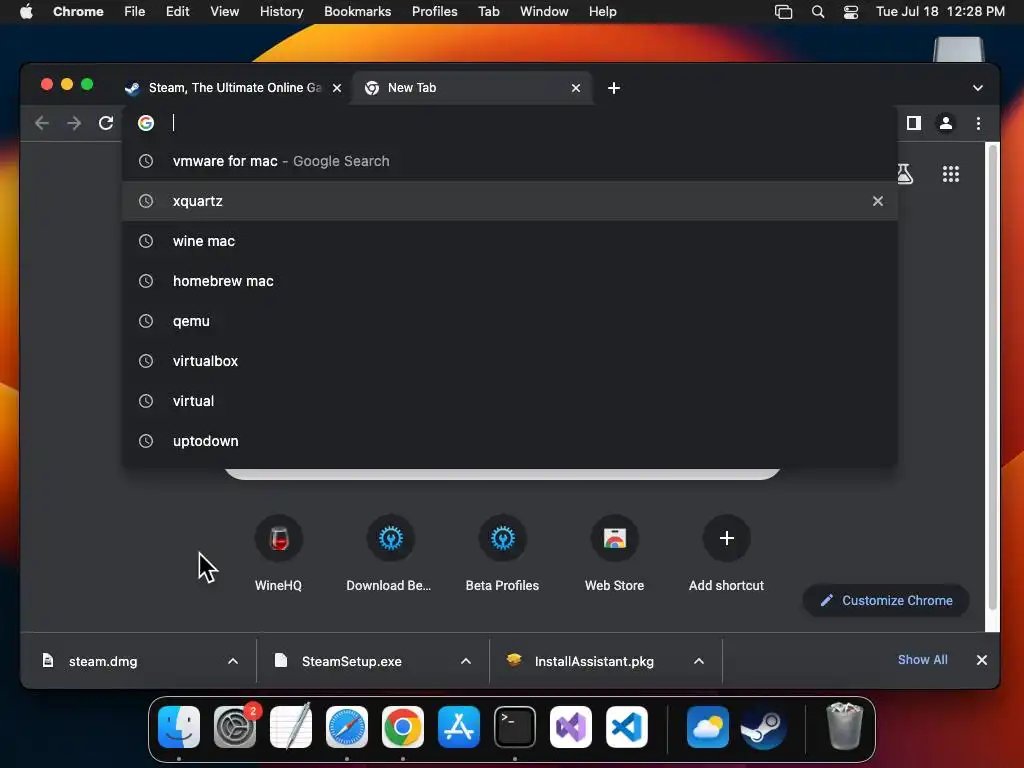
Task: Open the tab search dropdown
Action: (x=978, y=88)
